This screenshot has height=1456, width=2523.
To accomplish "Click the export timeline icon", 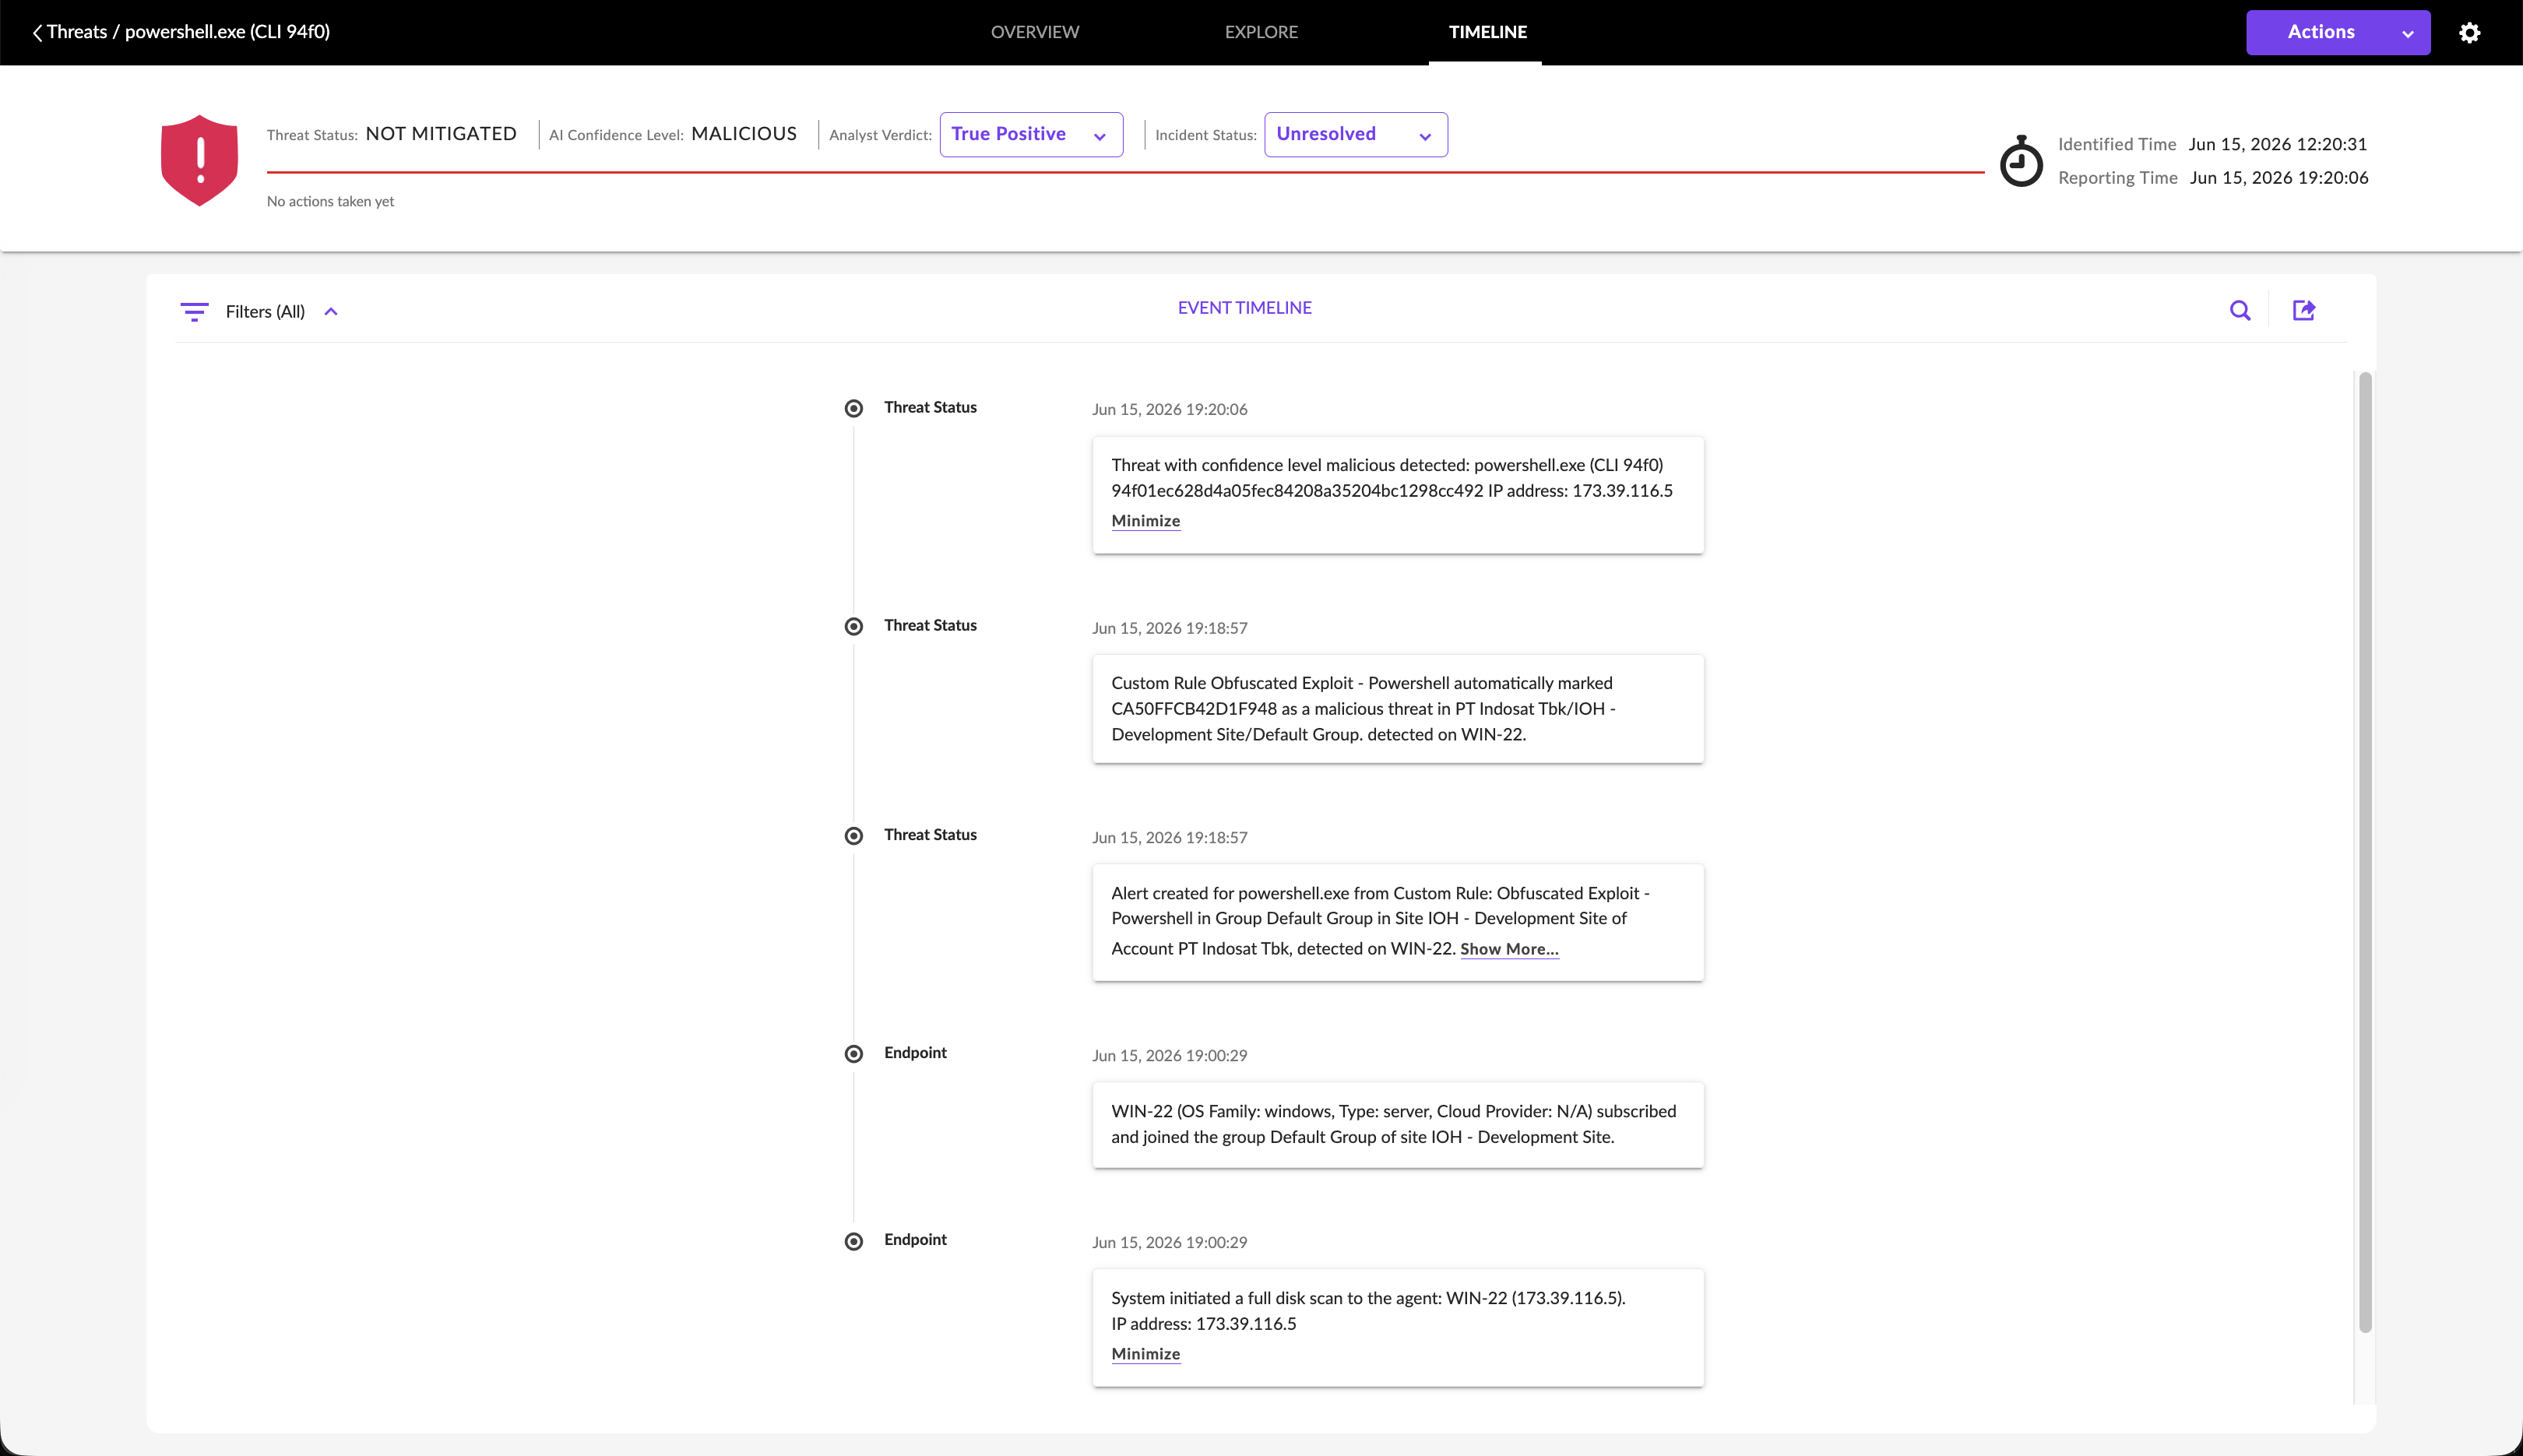I will pos(2304,310).
